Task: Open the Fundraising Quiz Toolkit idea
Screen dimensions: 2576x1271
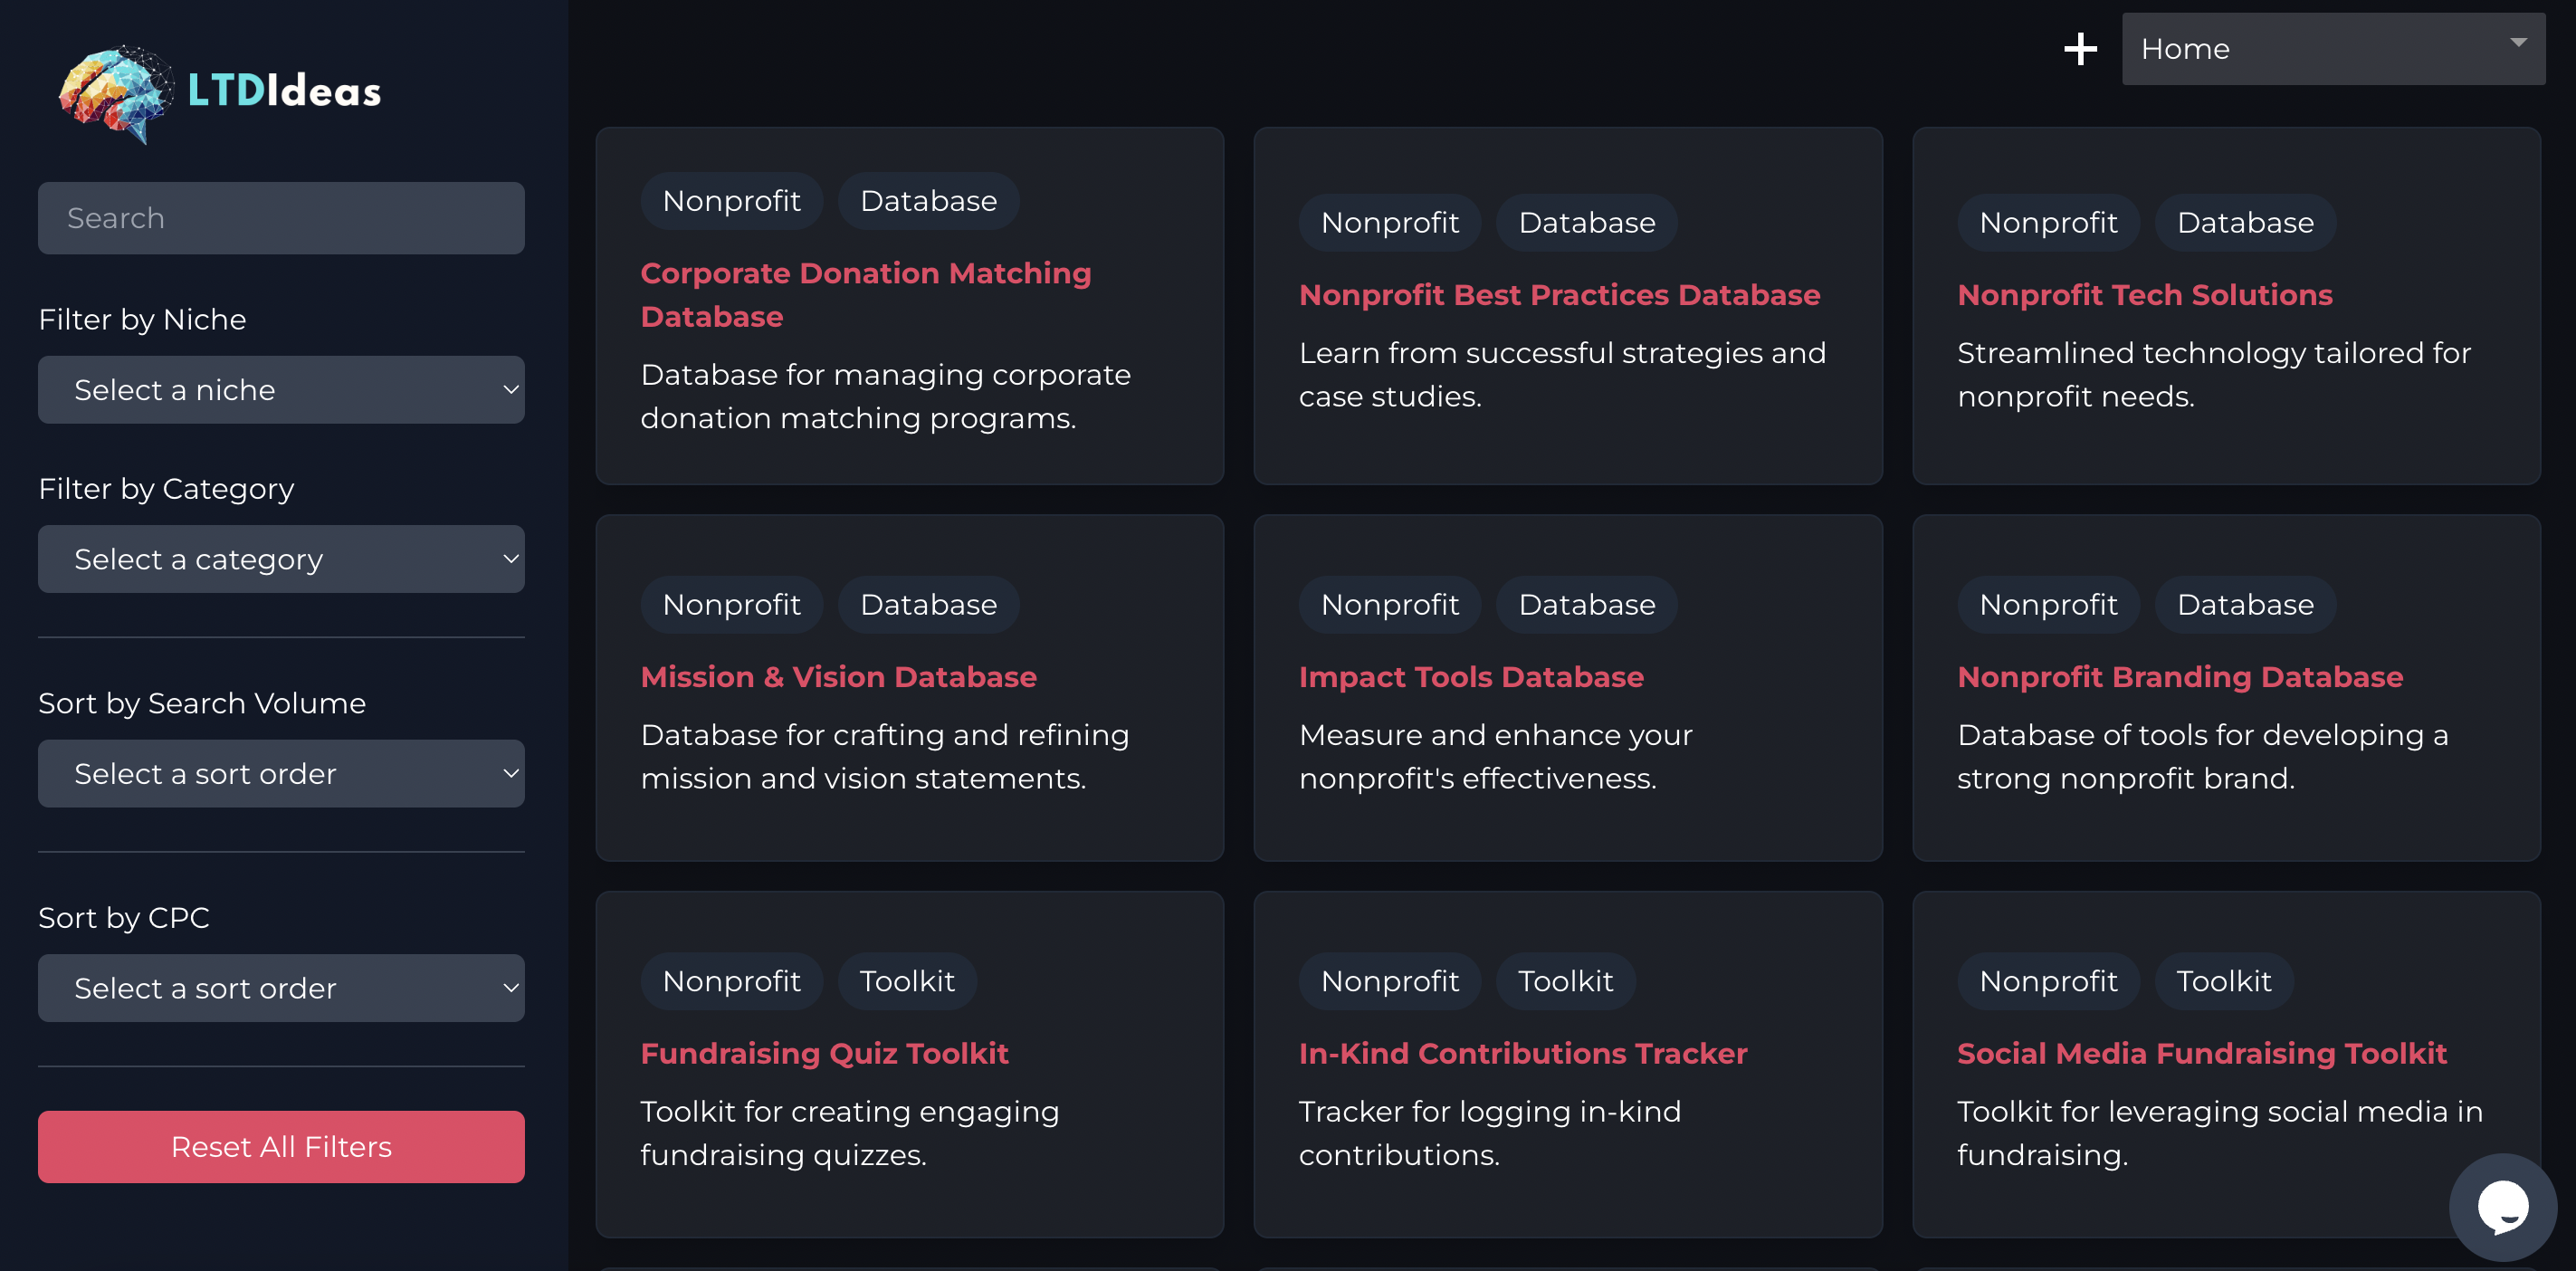Action: coord(824,1053)
